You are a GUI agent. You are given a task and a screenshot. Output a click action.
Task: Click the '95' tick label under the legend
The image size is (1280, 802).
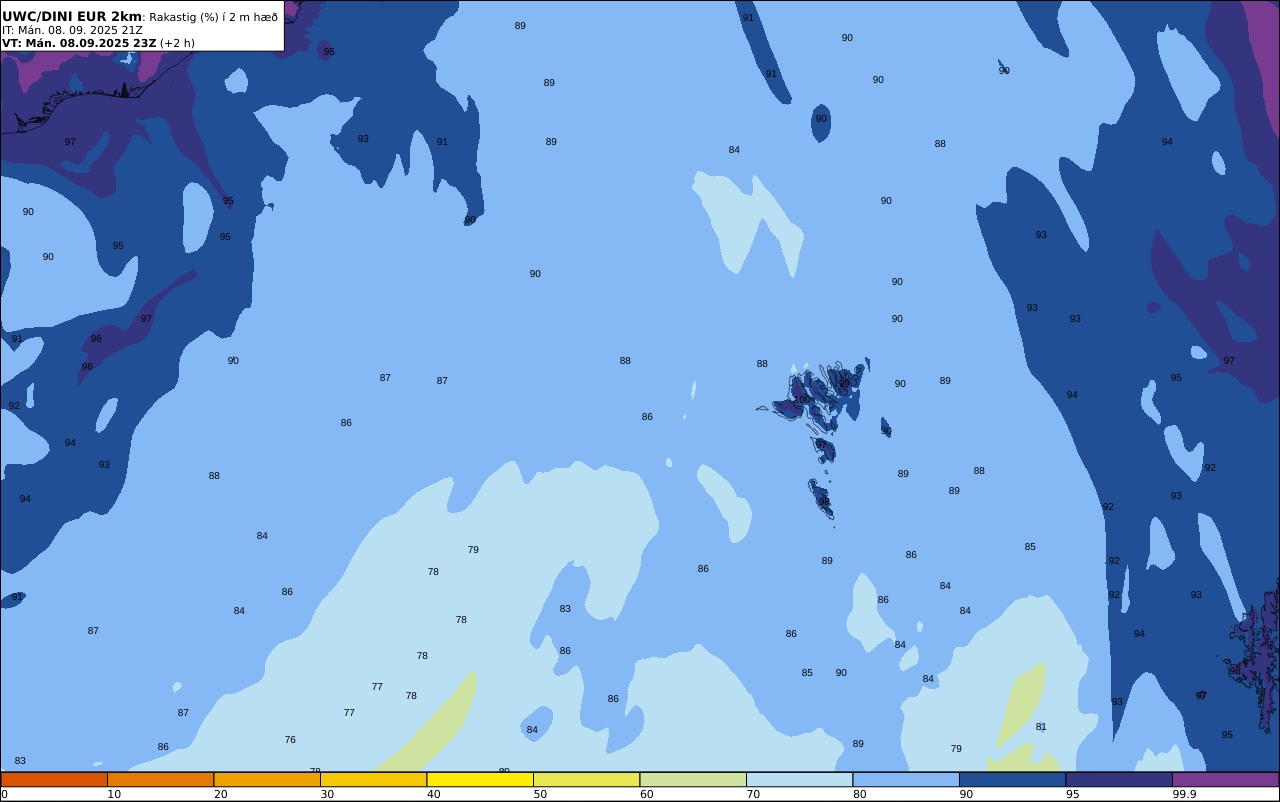(x=1072, y=794)
